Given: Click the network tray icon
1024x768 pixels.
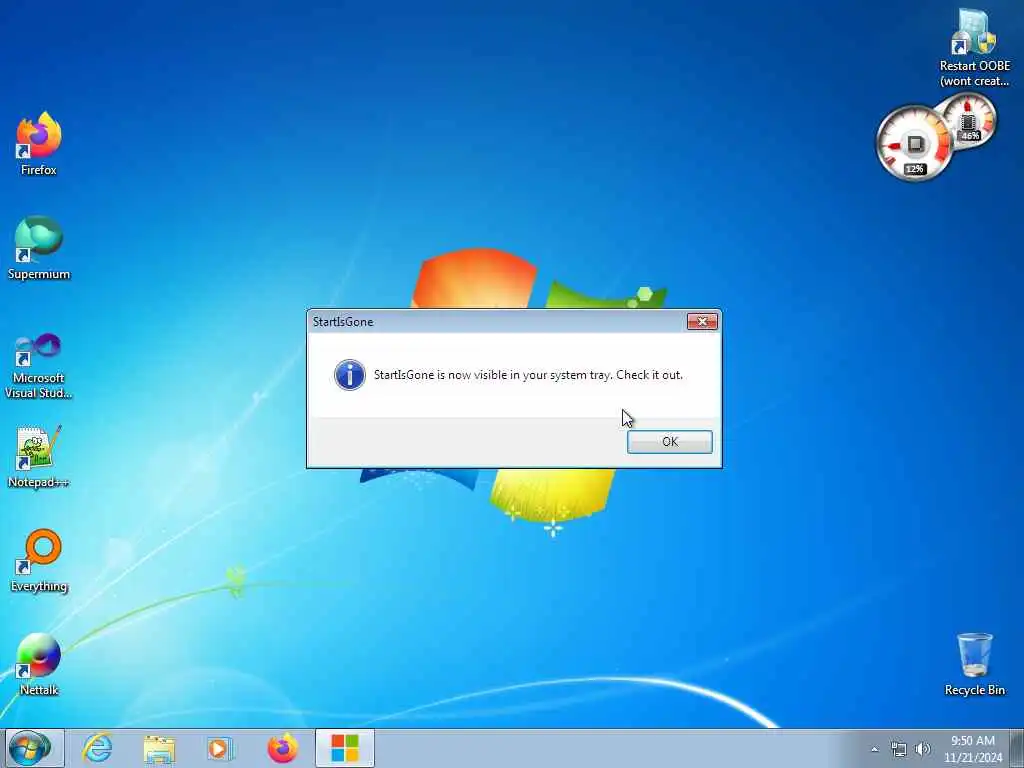Looking at the screenshot, I should [x=899, y=749].
